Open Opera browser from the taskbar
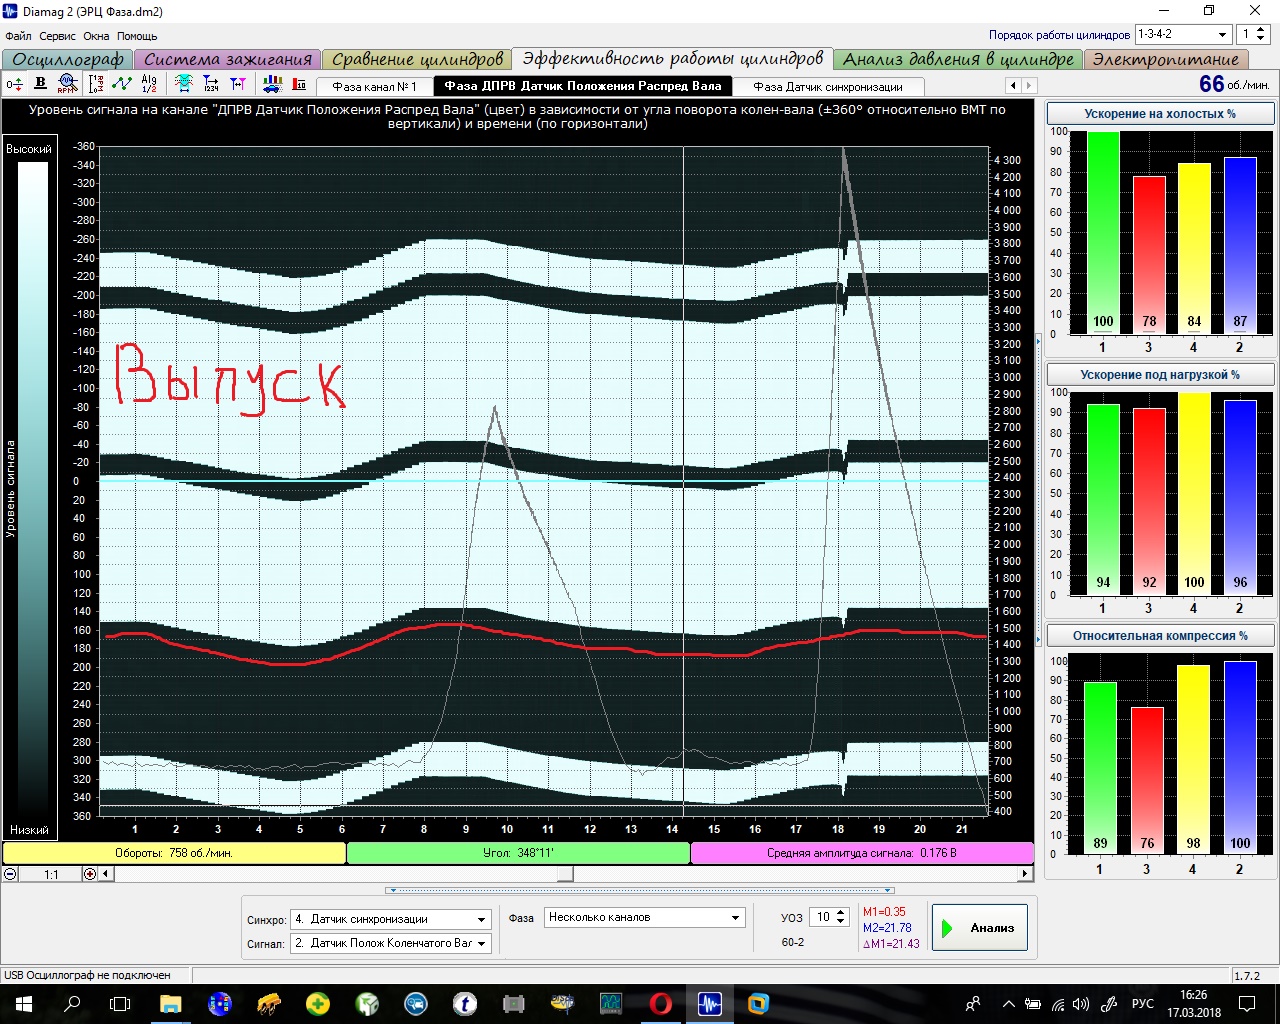The width and height of the screenshot is (1280, 1024). click(660, 1004)
